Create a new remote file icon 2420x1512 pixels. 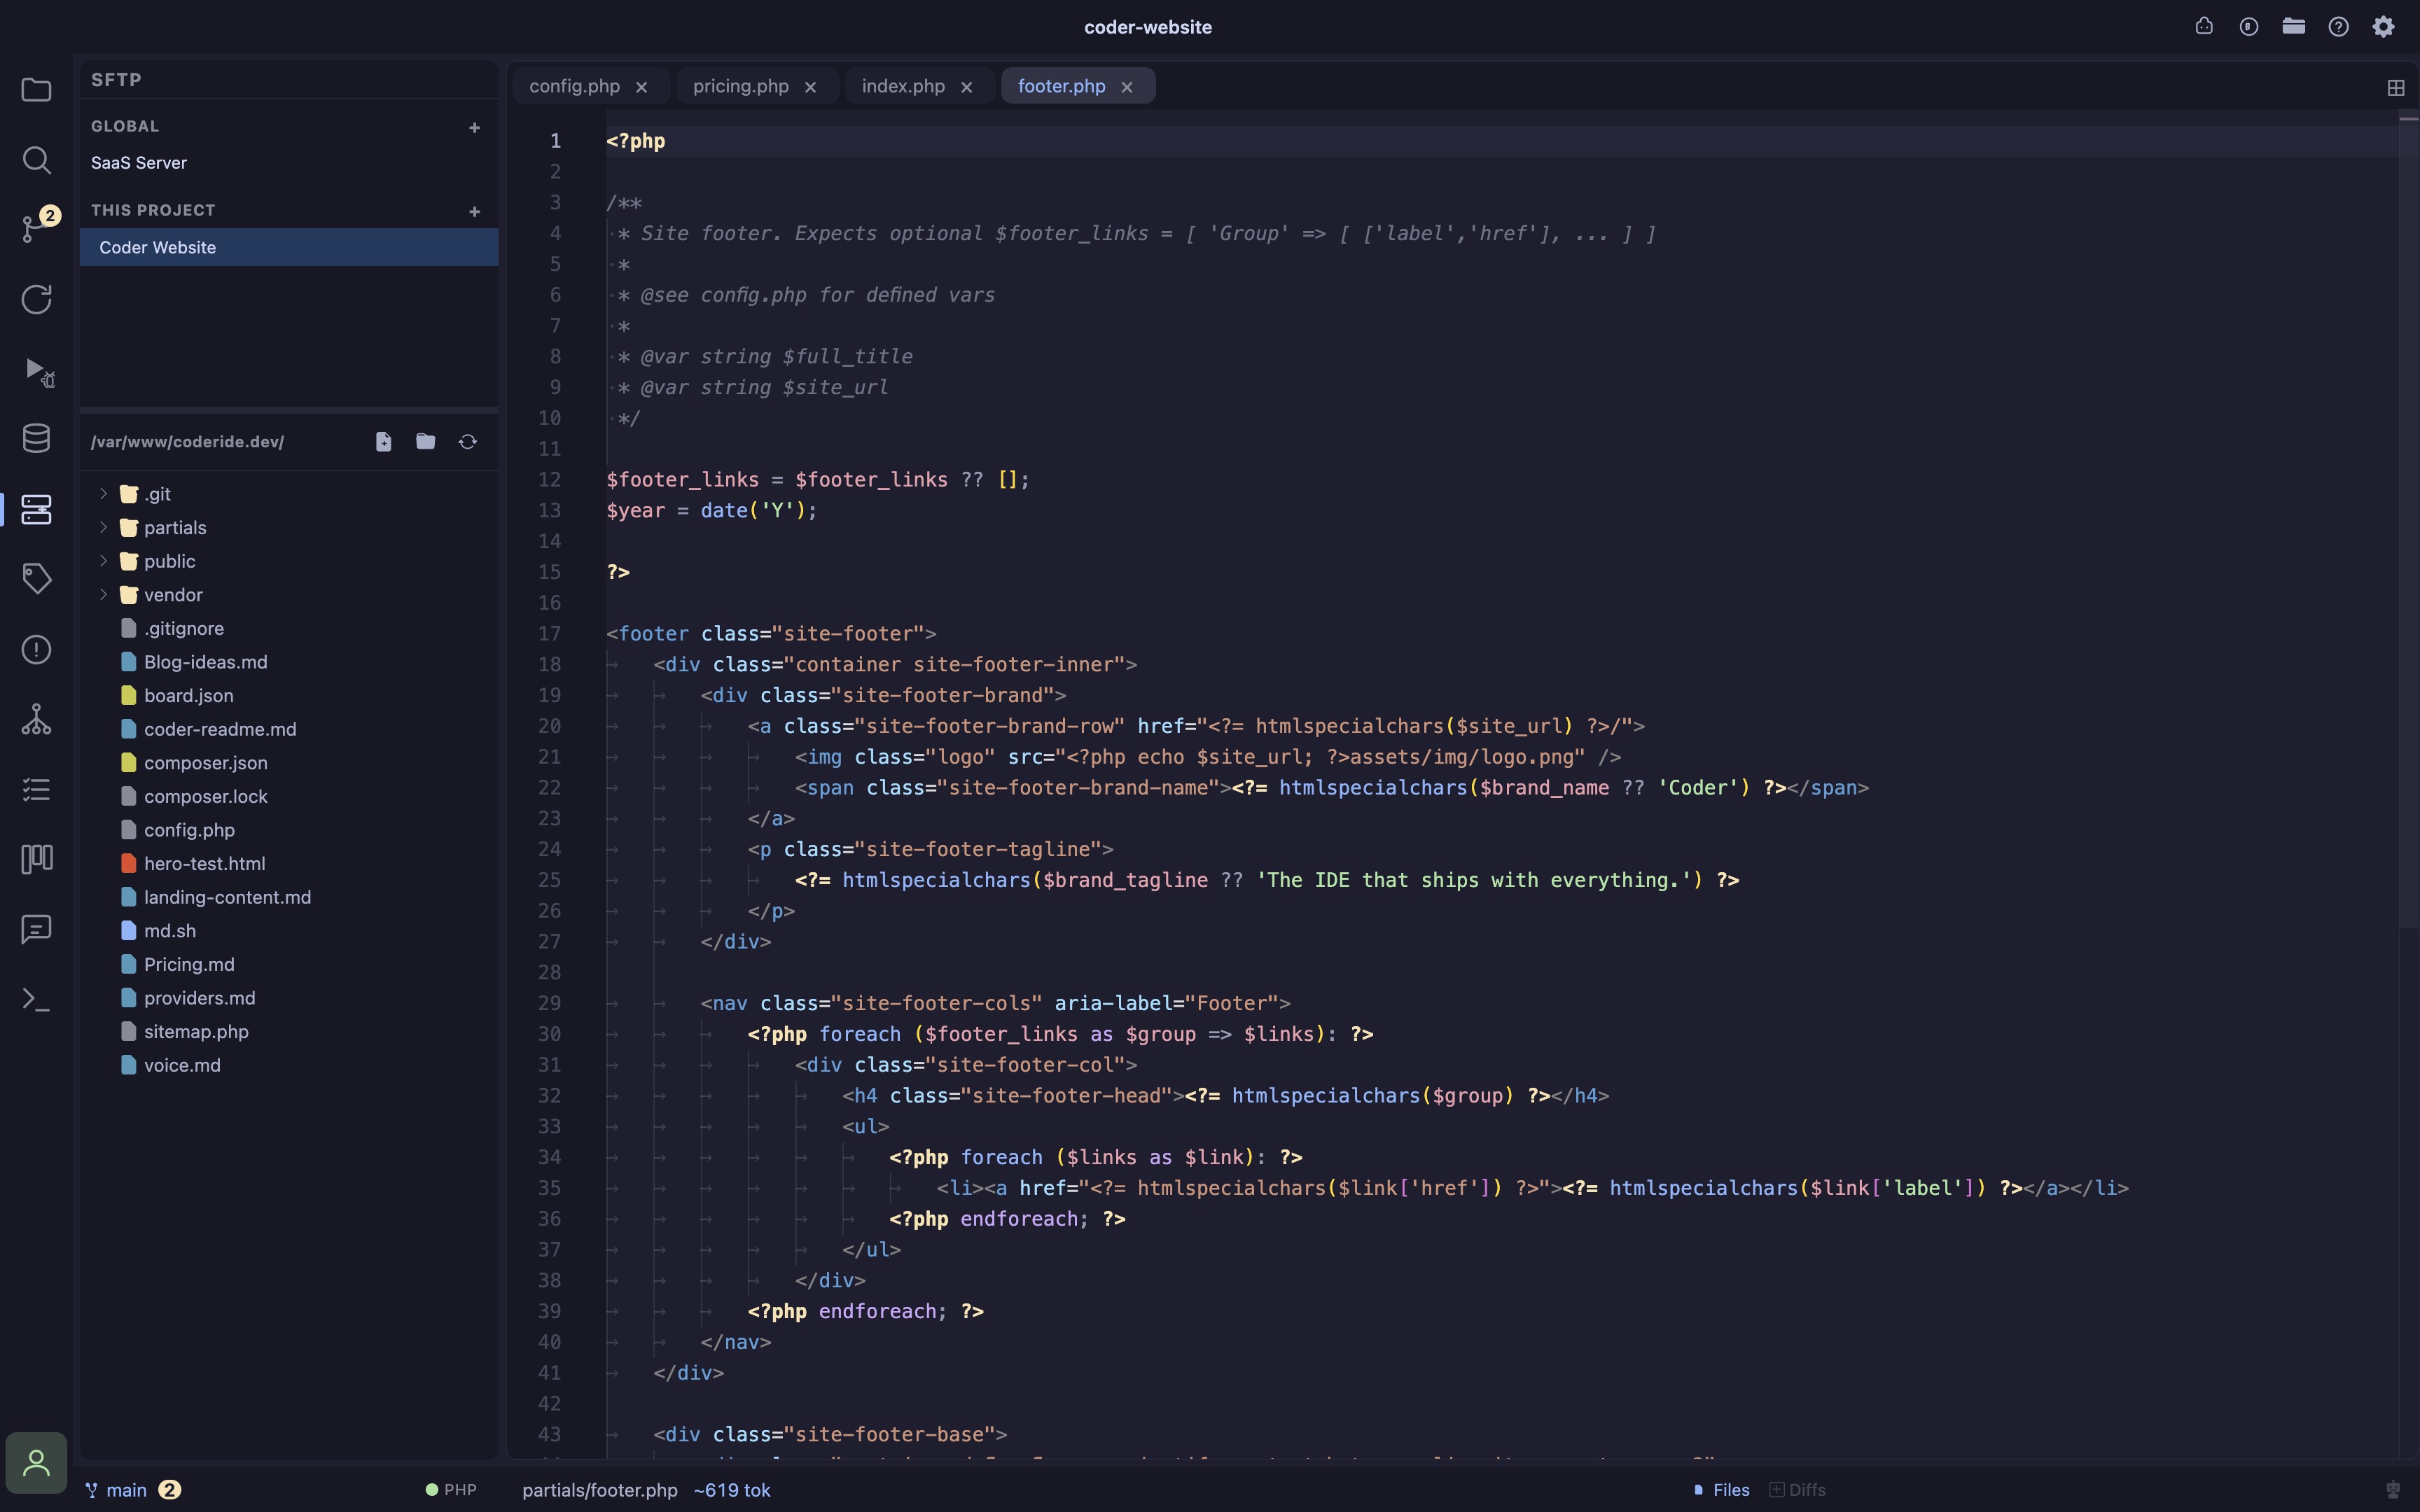(x=383, y=442)
